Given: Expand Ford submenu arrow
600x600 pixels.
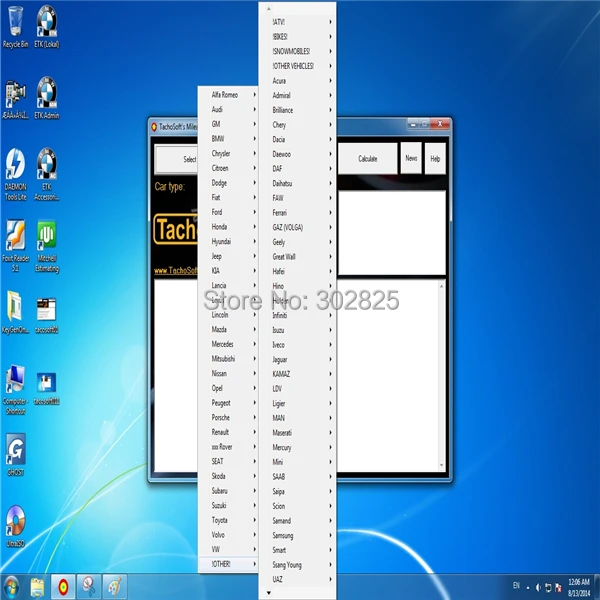Looking at the screenshot, I should point(254,212).
